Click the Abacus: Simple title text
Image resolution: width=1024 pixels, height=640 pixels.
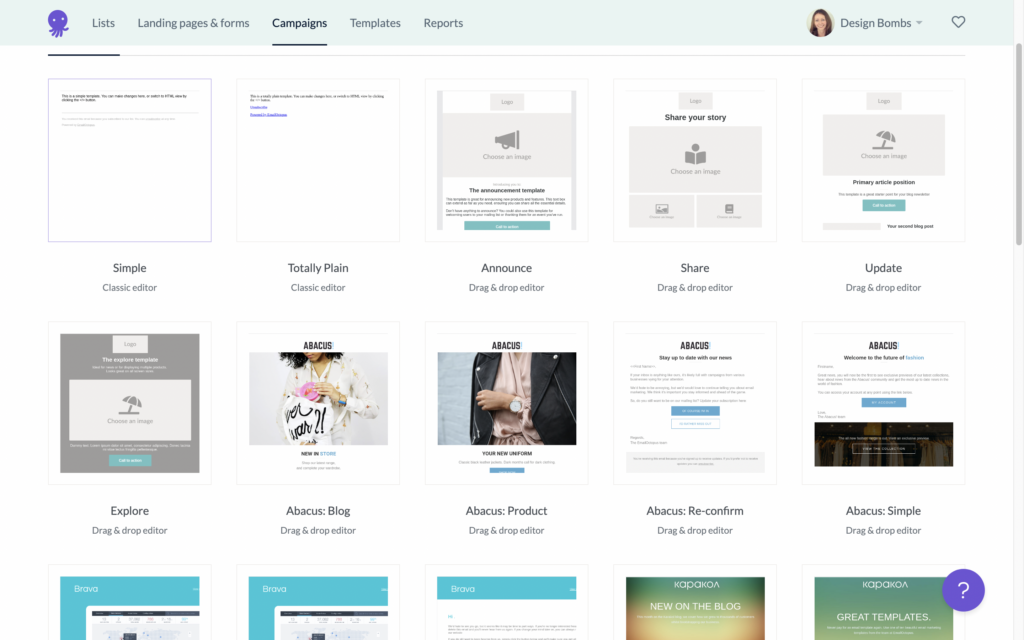884,511
